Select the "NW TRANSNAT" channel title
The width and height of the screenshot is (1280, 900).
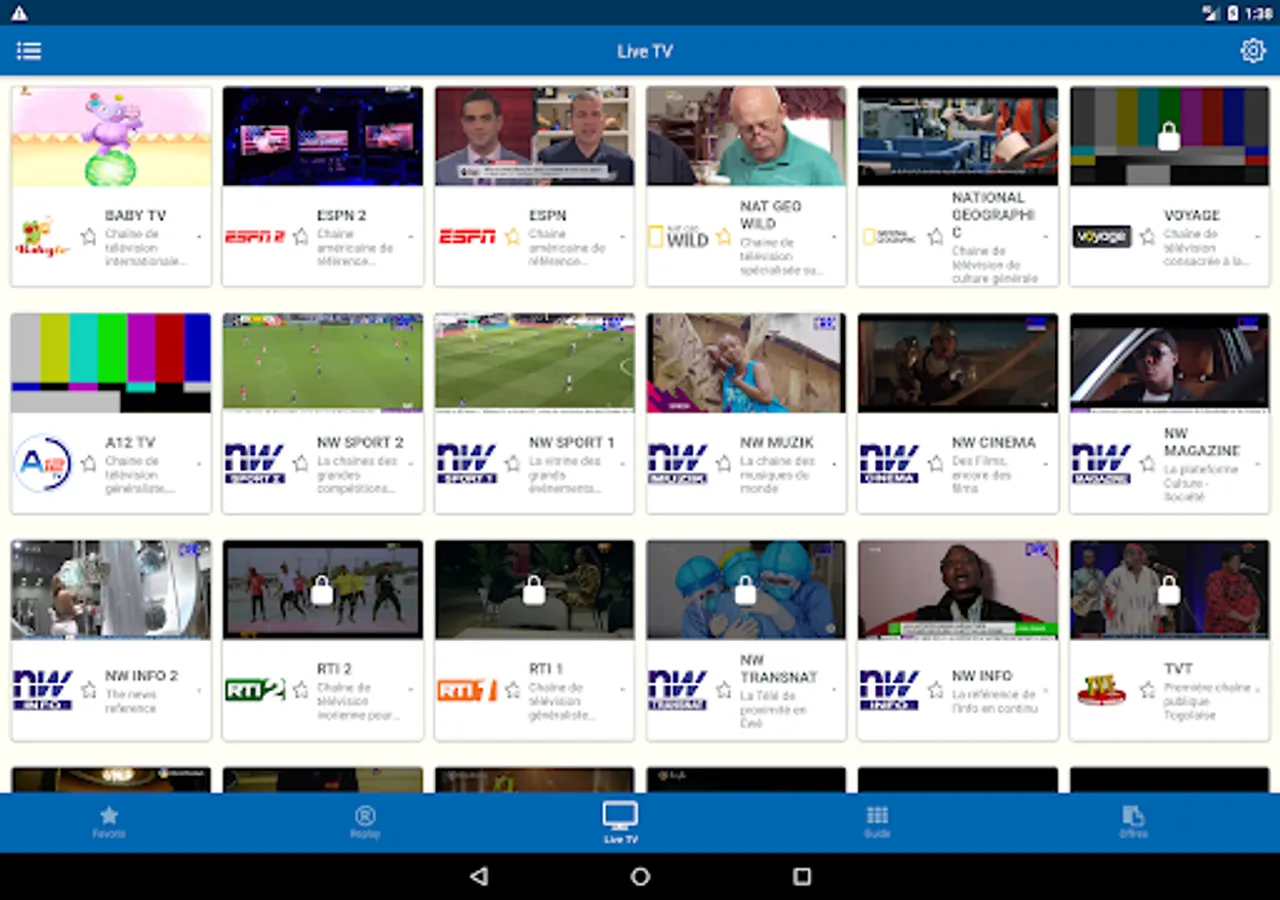tap(779, 668)
